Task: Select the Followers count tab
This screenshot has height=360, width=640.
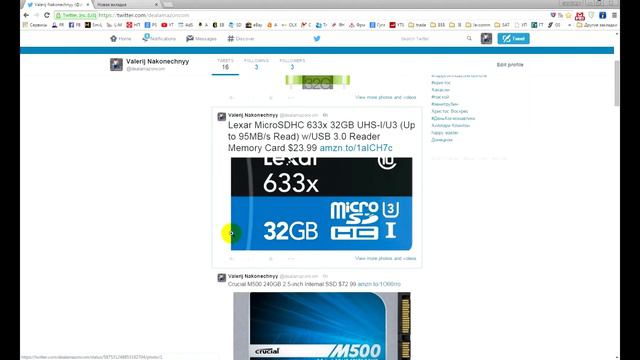Action: 292,64
